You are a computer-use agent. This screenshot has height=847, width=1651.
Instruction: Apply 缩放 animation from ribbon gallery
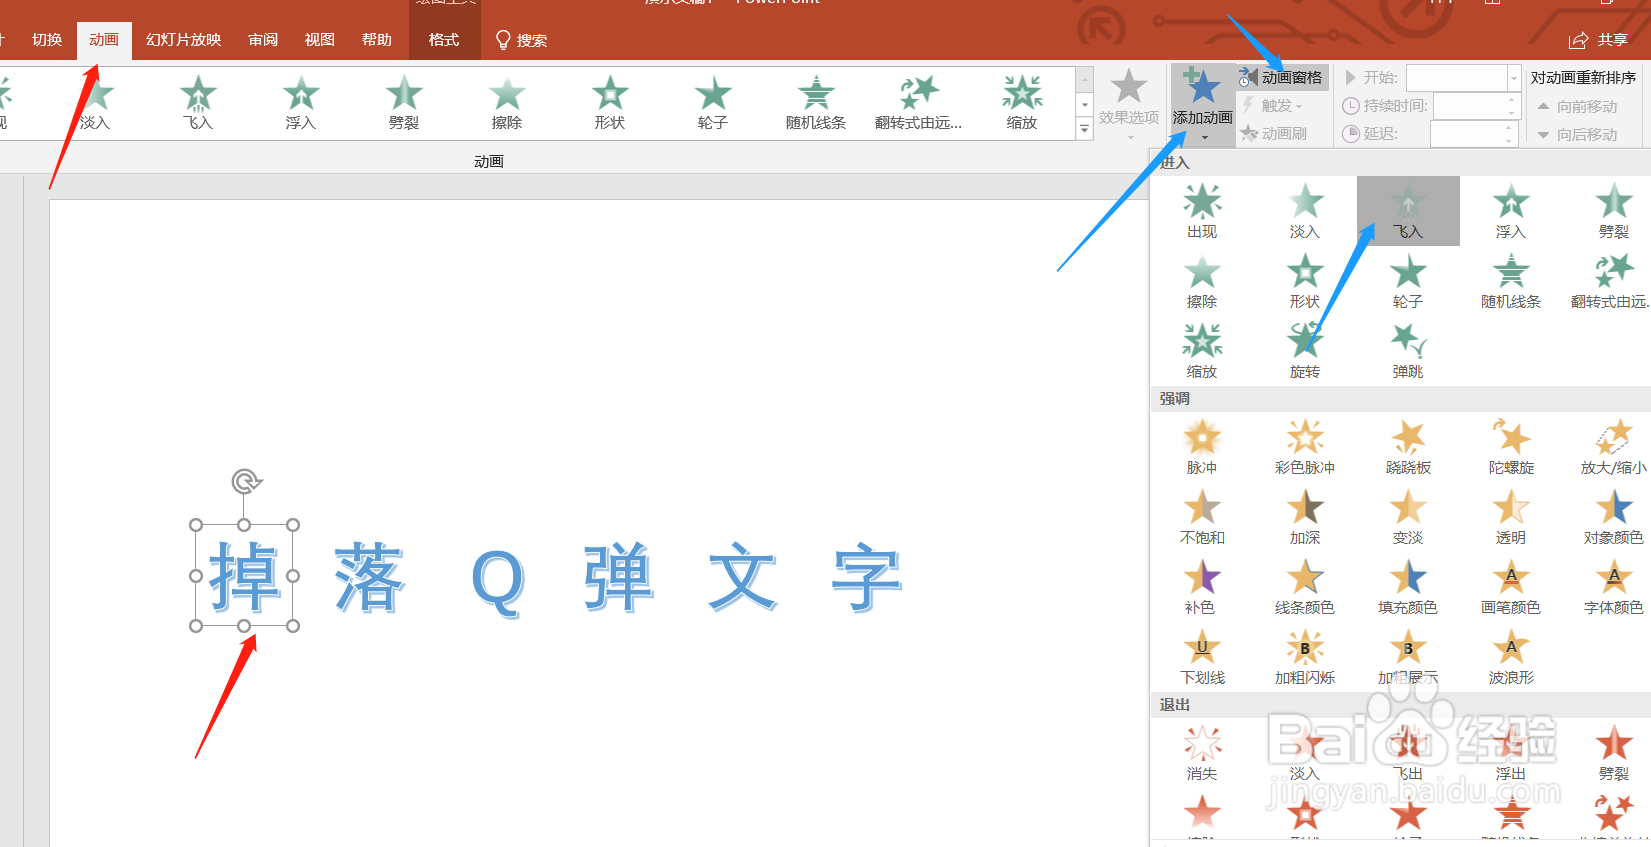click(1022, 103)
